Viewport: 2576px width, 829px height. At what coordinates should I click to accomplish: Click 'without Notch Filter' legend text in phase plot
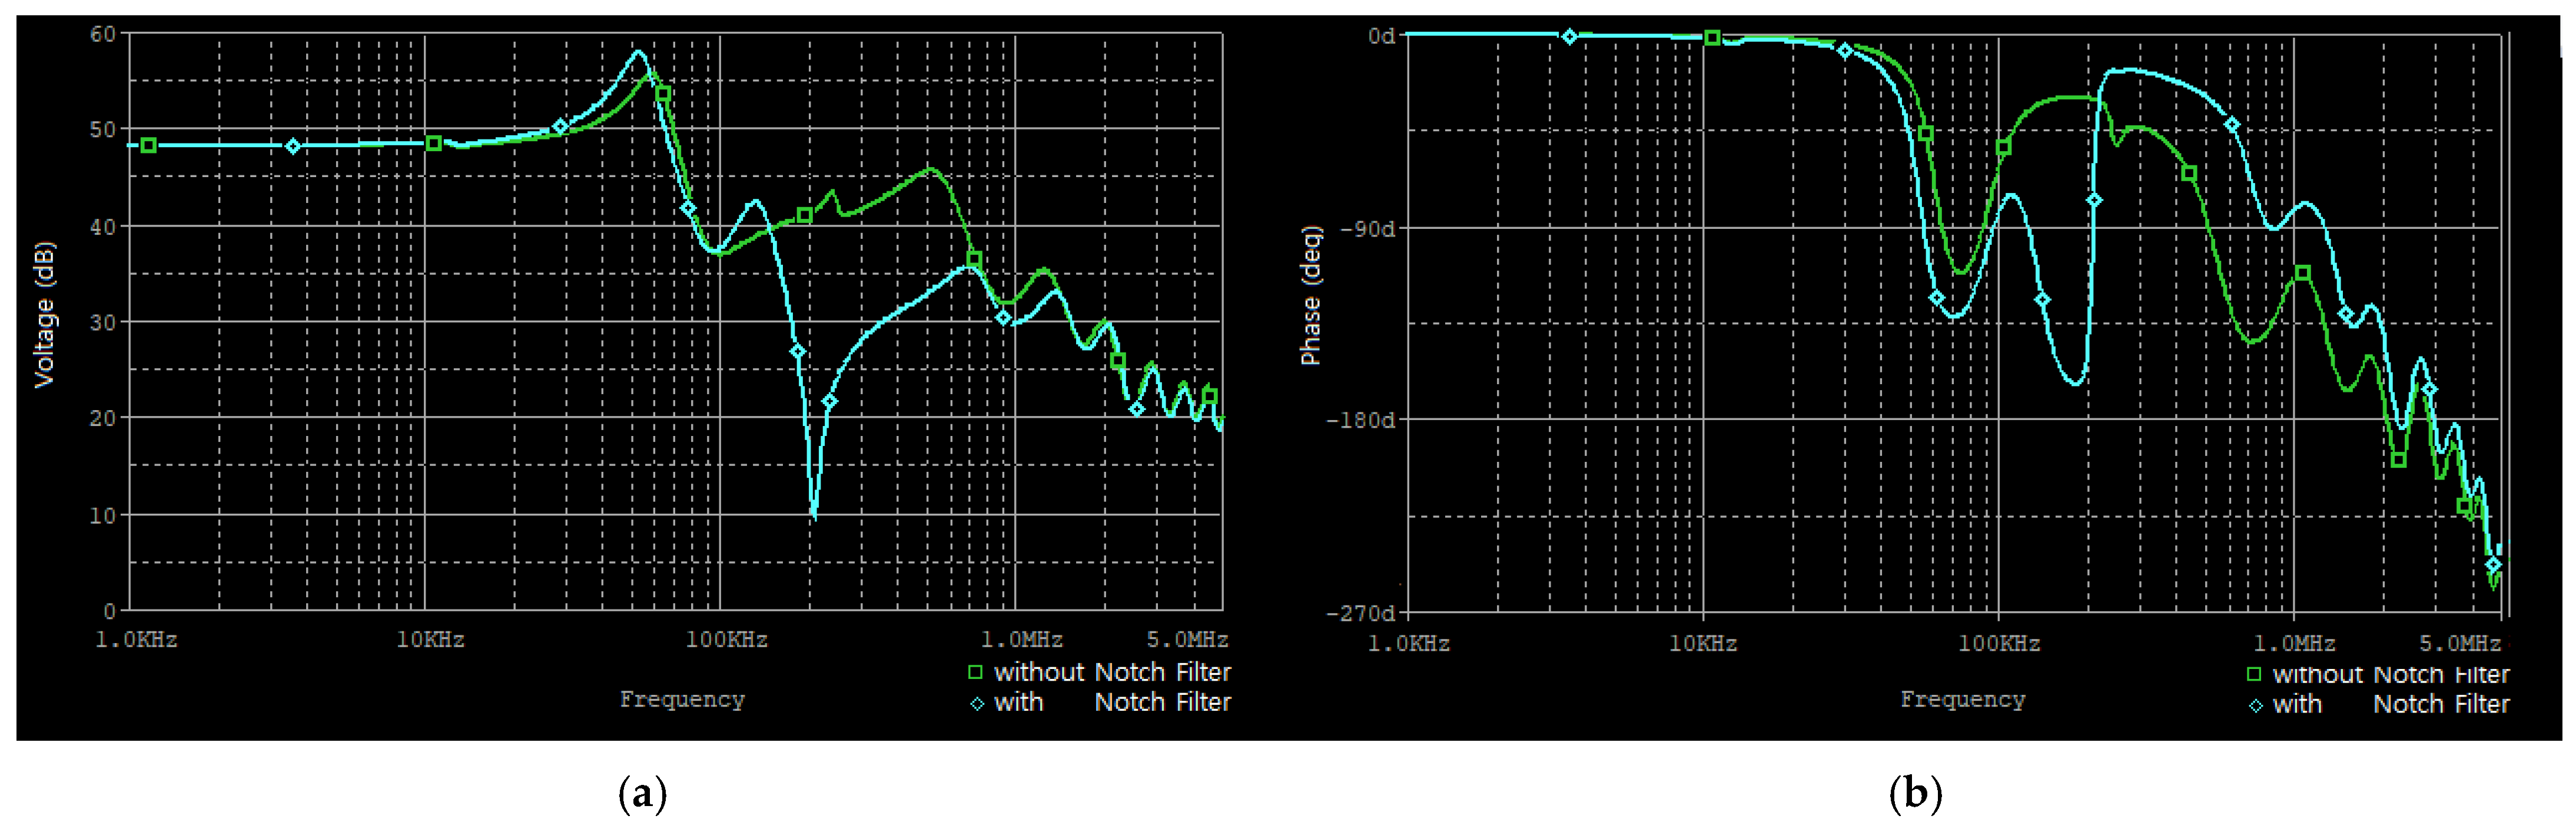click(x=2391, y=674)
